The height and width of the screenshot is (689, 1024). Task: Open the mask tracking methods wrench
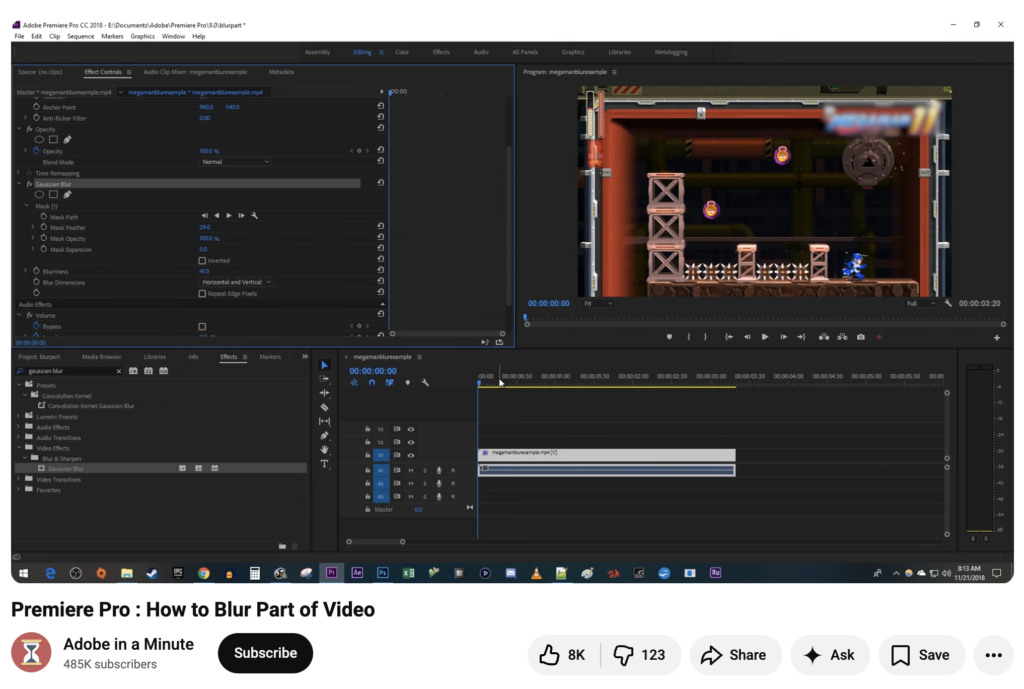pyautogui.click(x=255, y=216)
